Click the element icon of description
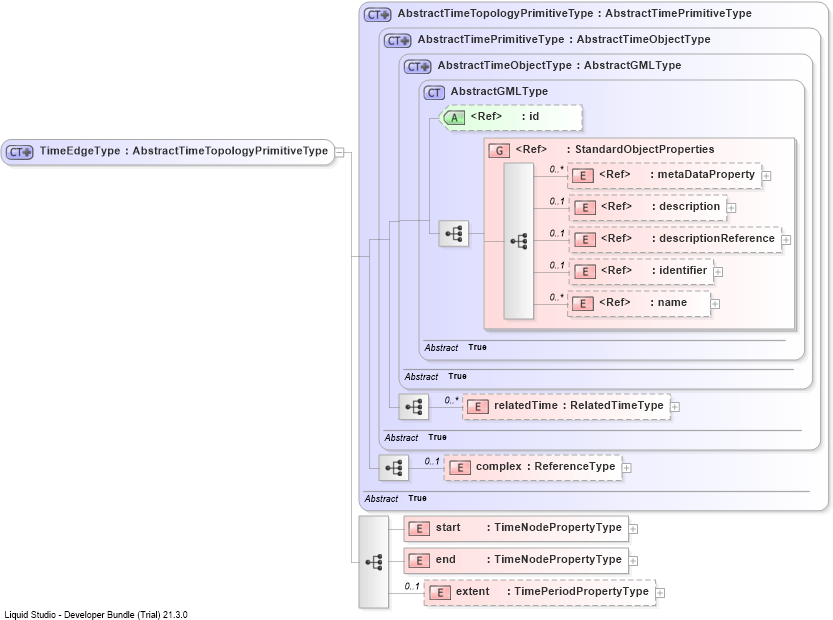 585,208
